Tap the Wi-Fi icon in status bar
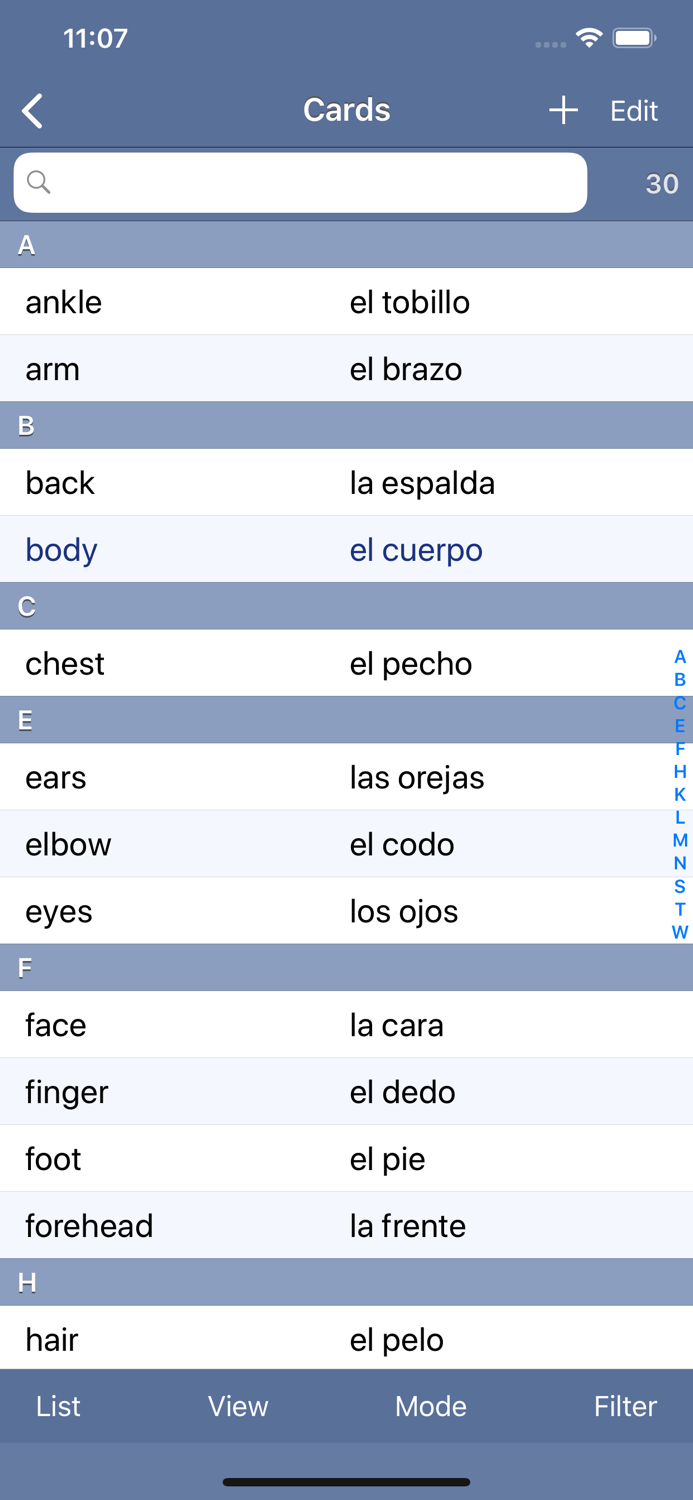The width and height of the screenshot is (693, 1500). point(588,38)
